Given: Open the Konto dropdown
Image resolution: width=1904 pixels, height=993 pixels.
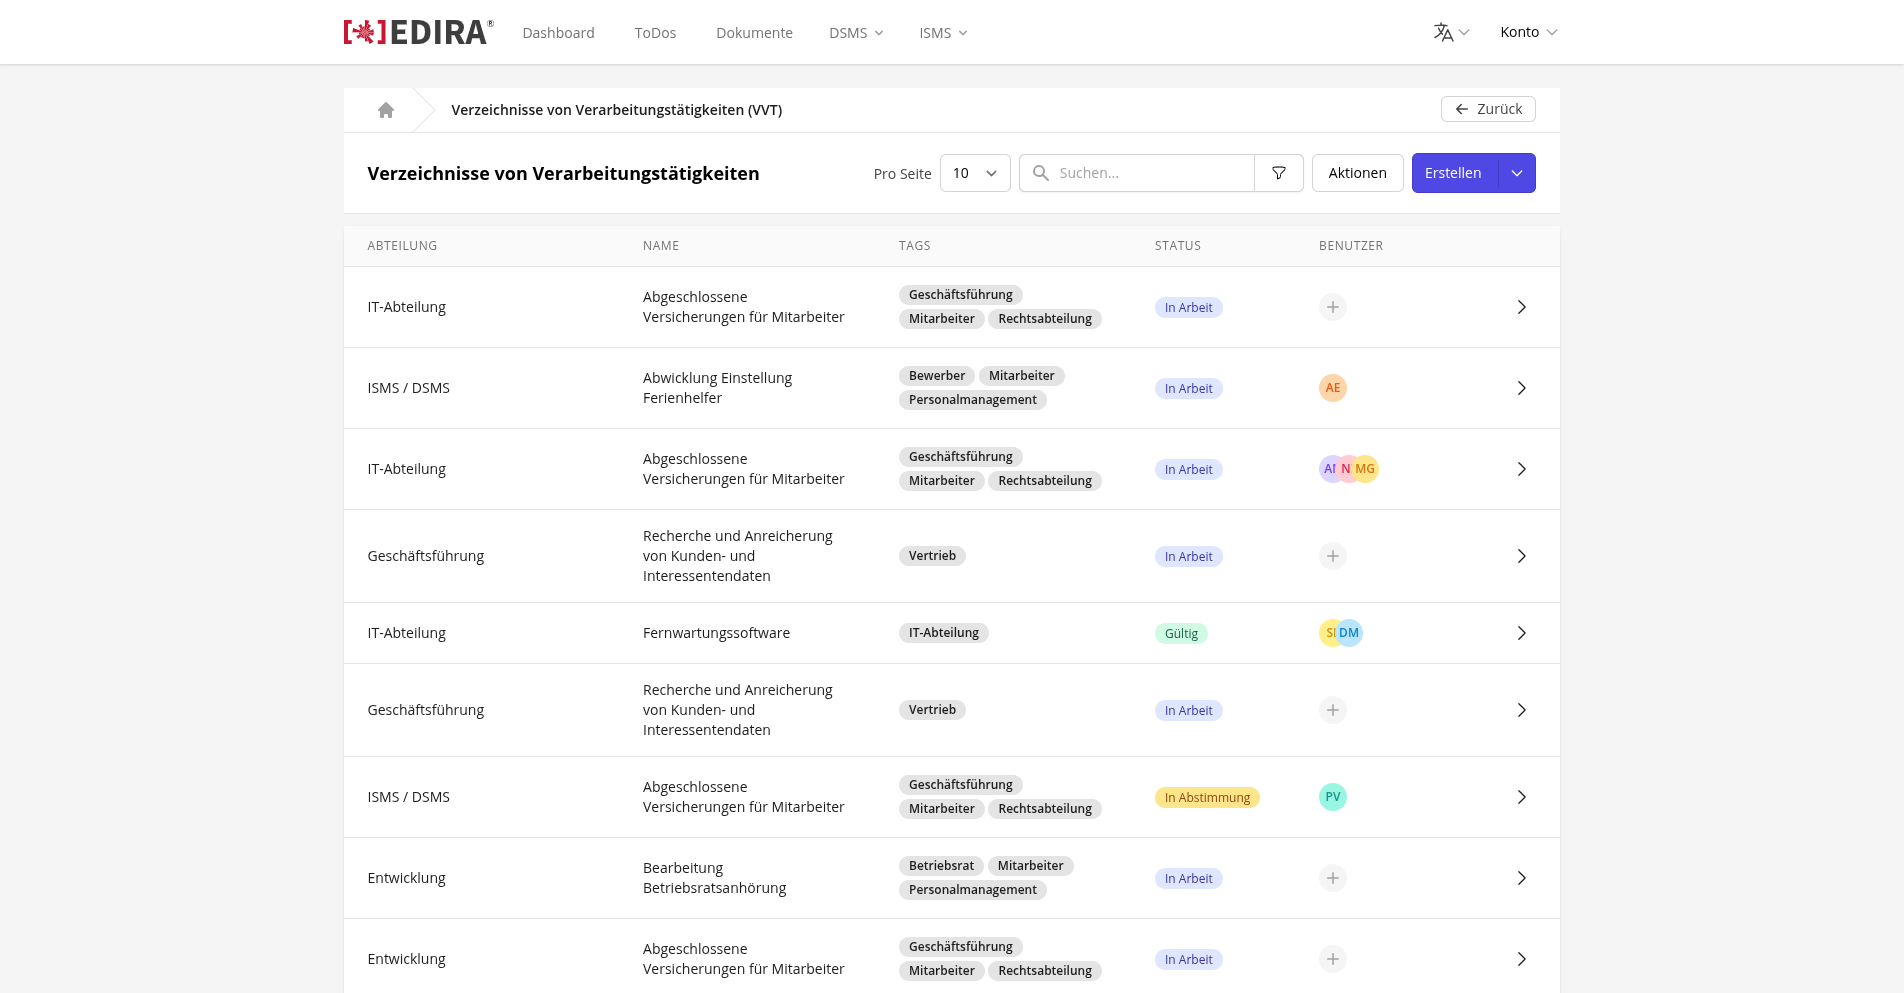Looking at the screenshot, I should 1528,32.
